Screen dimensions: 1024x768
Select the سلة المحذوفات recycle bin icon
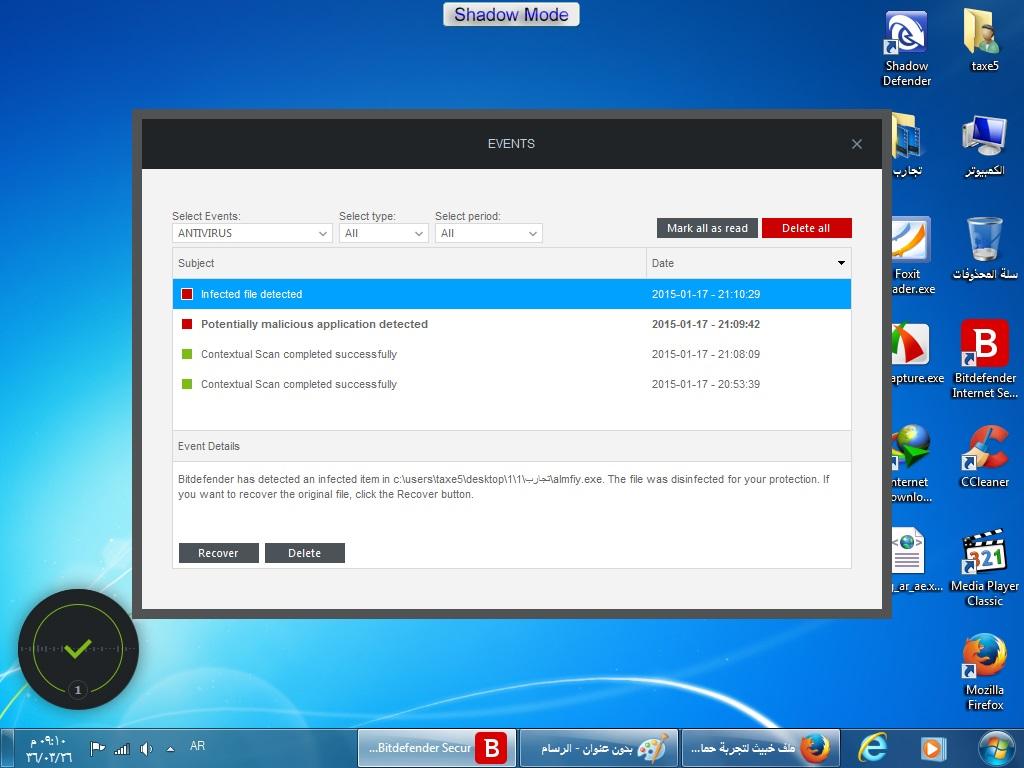click(985, 249)
